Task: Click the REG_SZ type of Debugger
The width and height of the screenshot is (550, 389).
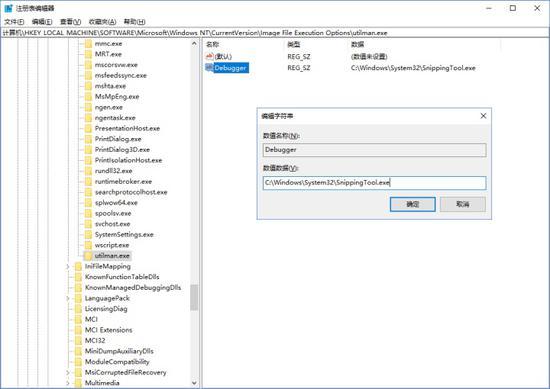Action: pos(299,68)
